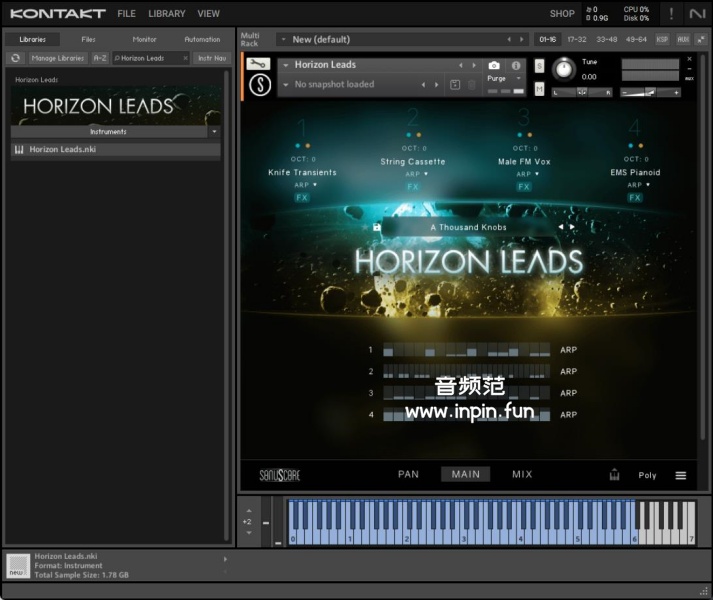
Task: Show rack page 17-32
Action: coord(577,40)
